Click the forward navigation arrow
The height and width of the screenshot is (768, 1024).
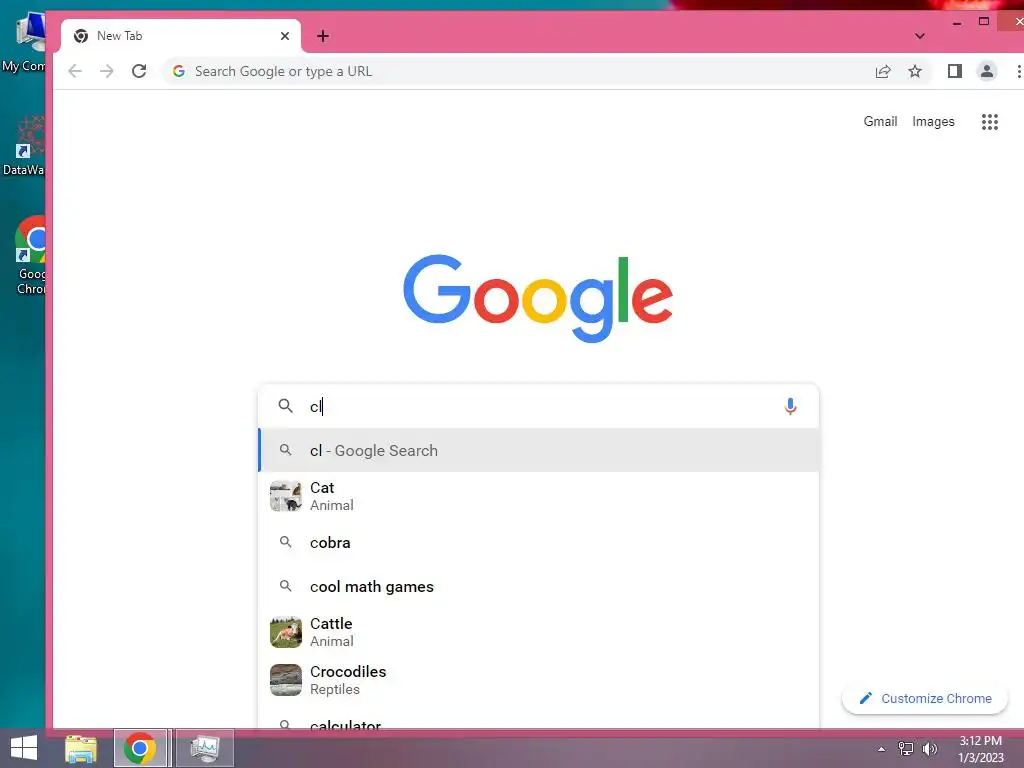click(106, 71)
